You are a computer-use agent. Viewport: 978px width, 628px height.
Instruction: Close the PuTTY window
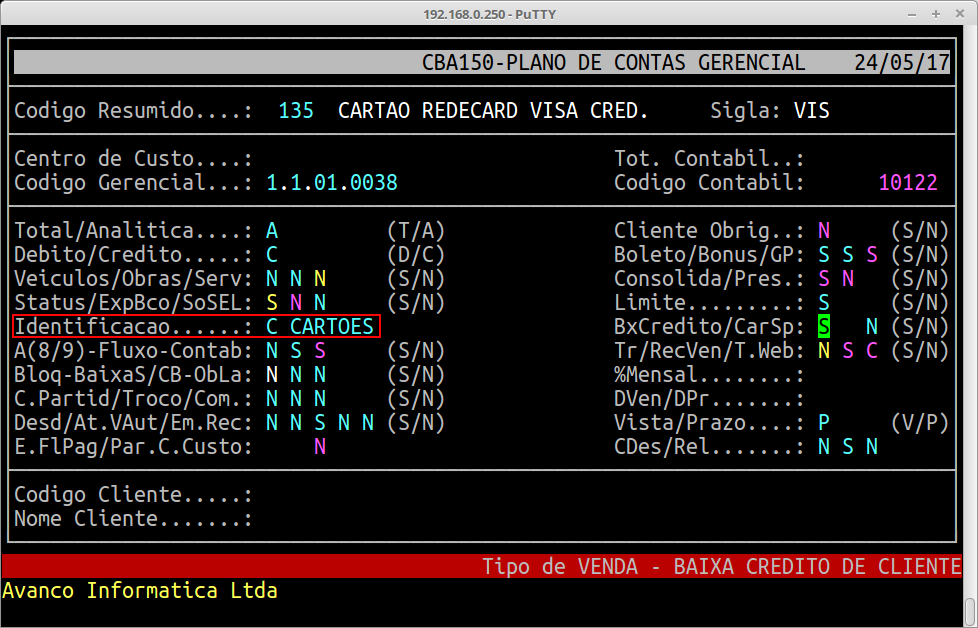(x=961, y=14)
